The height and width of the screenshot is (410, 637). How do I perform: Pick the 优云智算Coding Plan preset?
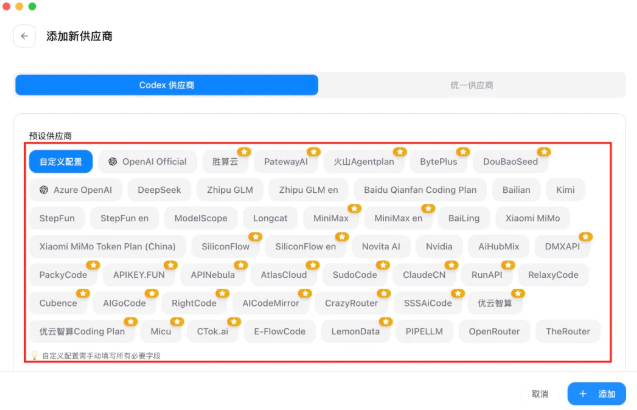82,332
